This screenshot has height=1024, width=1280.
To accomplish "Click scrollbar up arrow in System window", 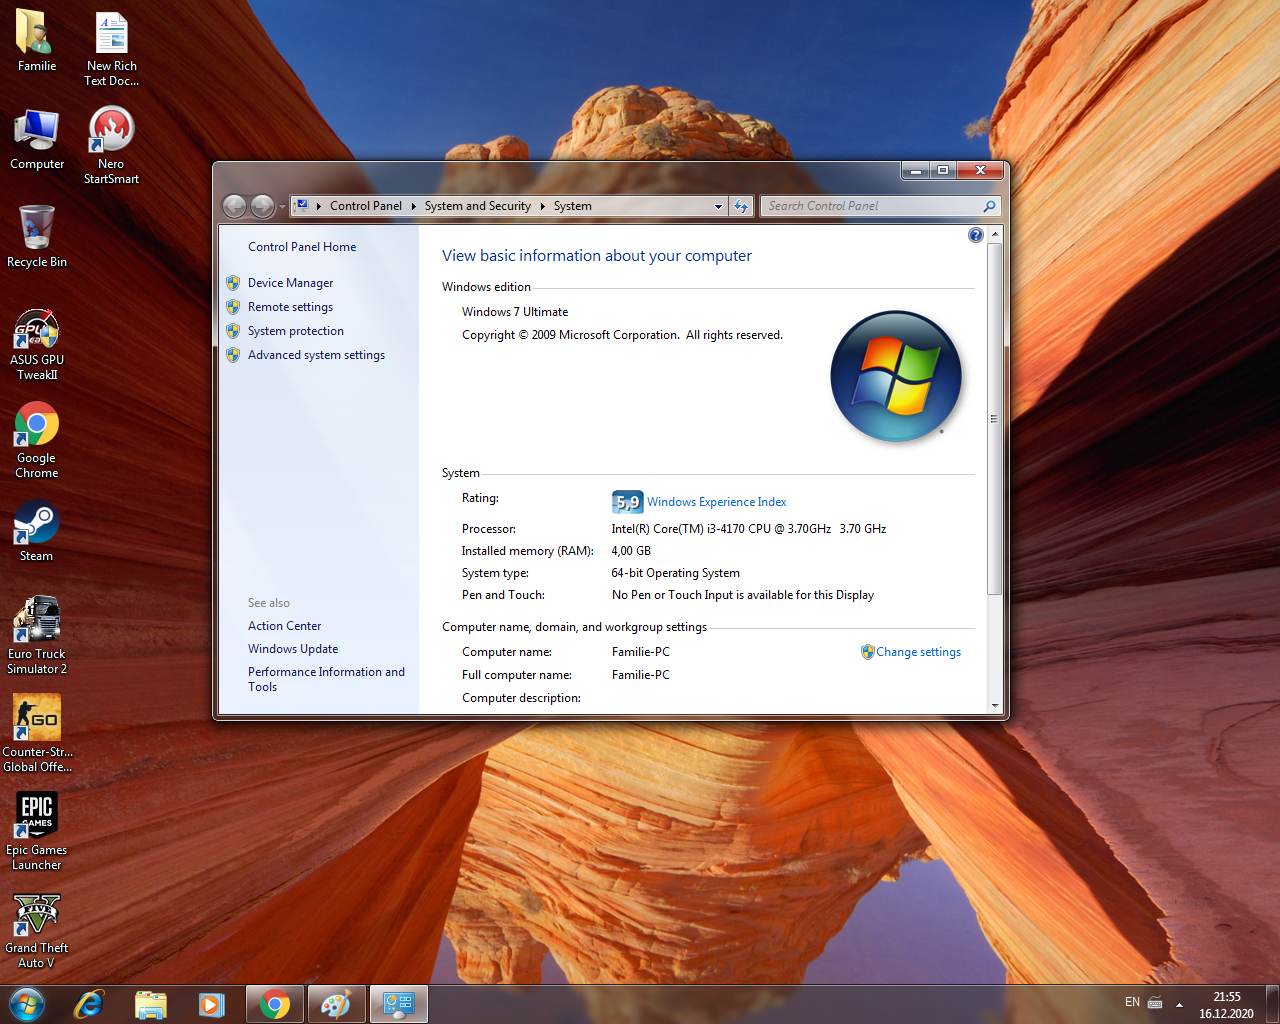I will coord(994,234).
